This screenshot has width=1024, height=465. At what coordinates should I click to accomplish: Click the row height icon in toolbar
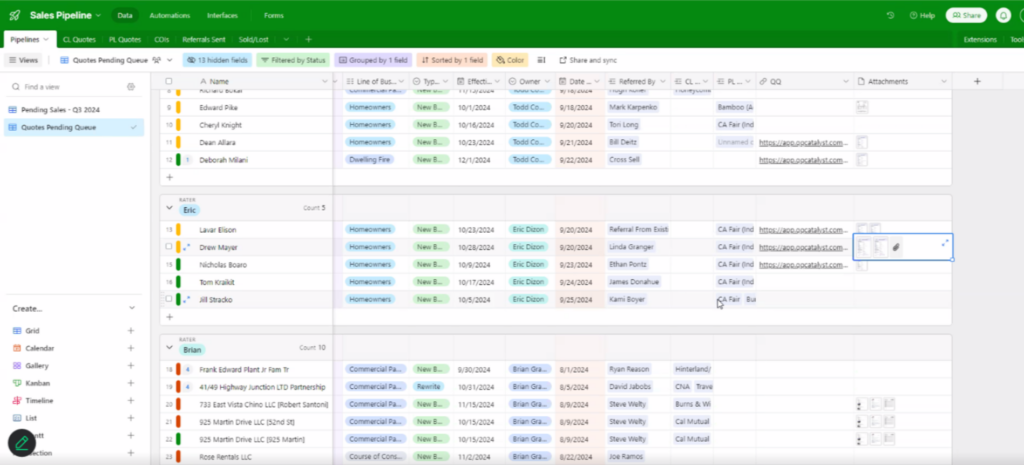(541, 60)
